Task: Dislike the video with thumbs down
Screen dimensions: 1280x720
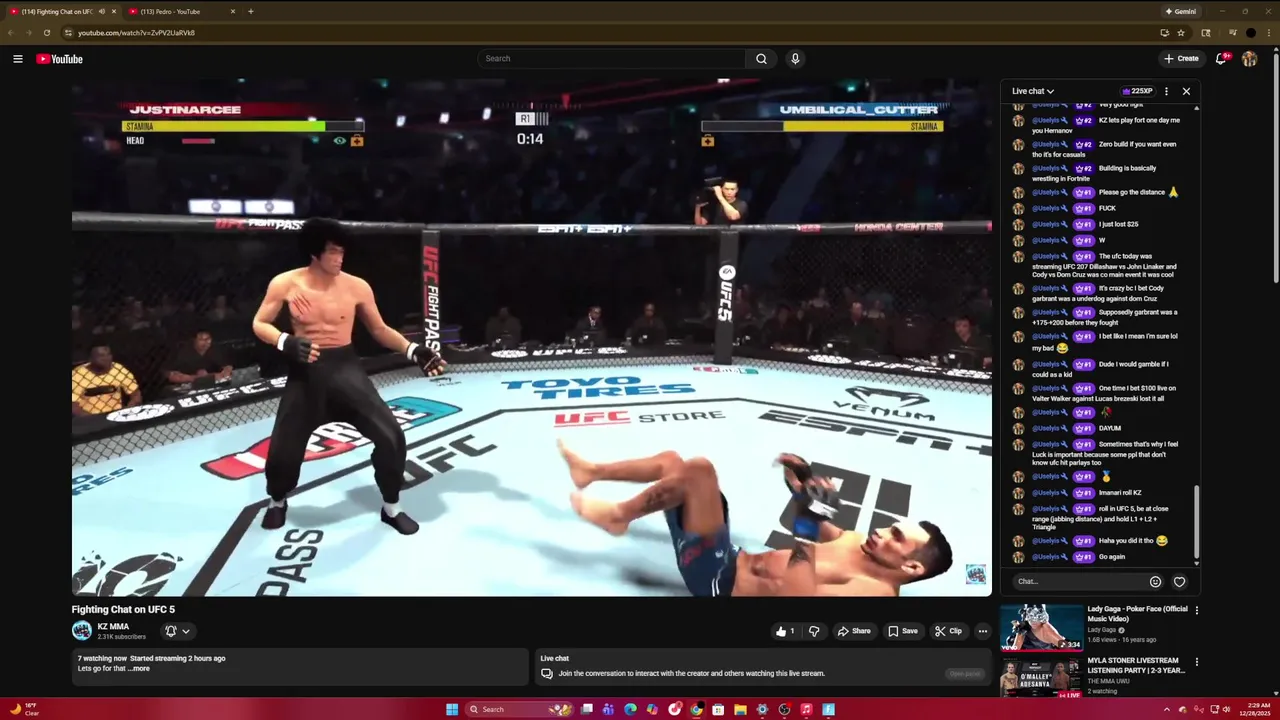Action: click(x=814, y=631)
